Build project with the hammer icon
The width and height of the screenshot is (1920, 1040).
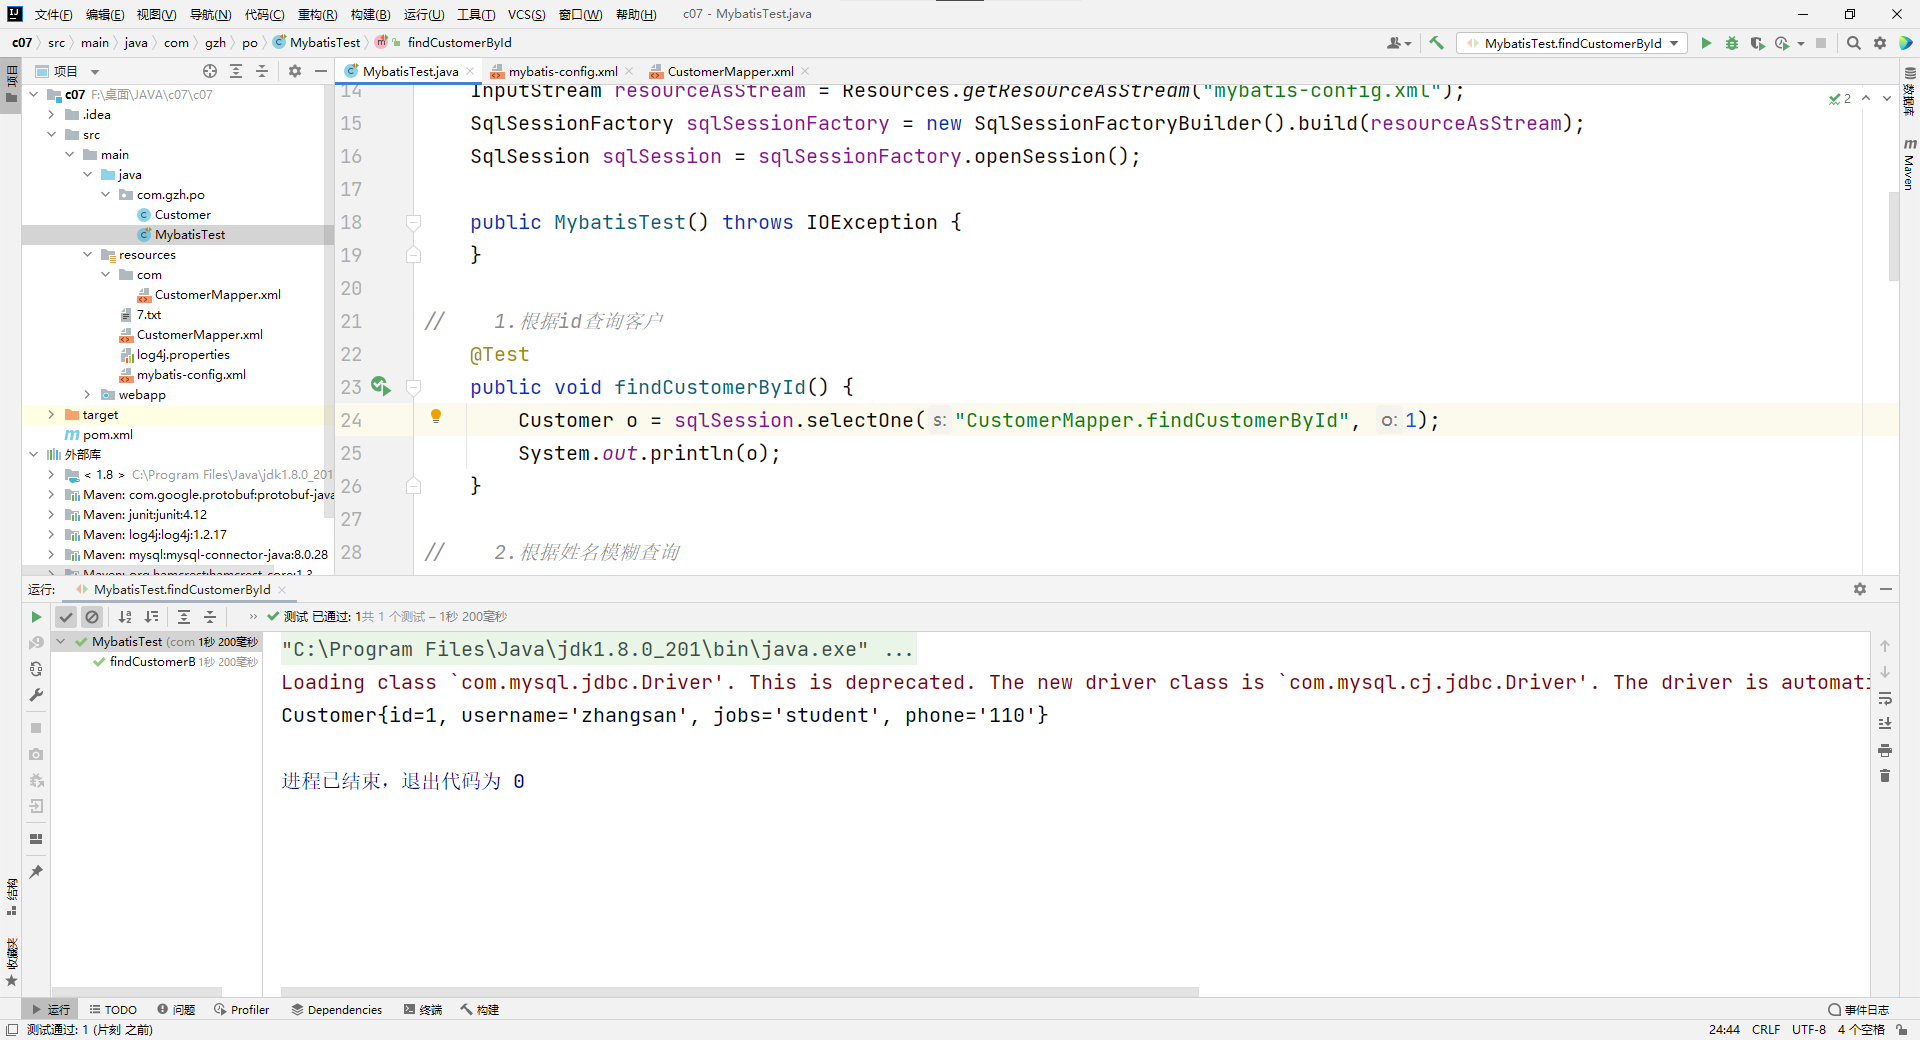pos(1436,43)
